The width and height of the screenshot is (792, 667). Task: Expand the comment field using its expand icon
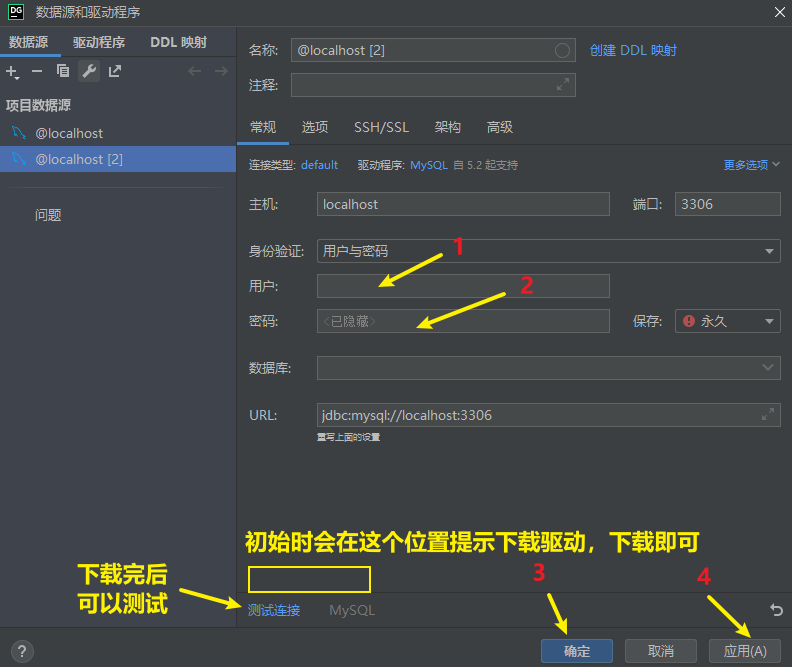(x=563, y=85)
